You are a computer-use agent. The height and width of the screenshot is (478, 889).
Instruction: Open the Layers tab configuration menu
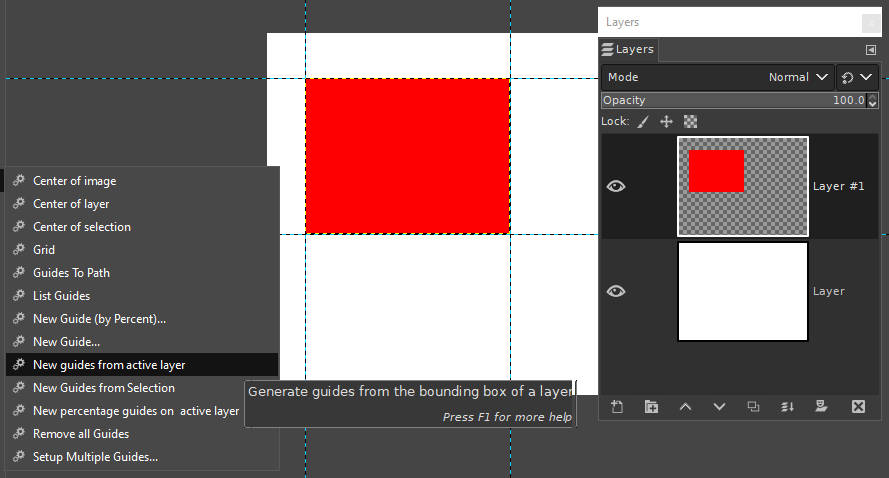click(871, 50)
